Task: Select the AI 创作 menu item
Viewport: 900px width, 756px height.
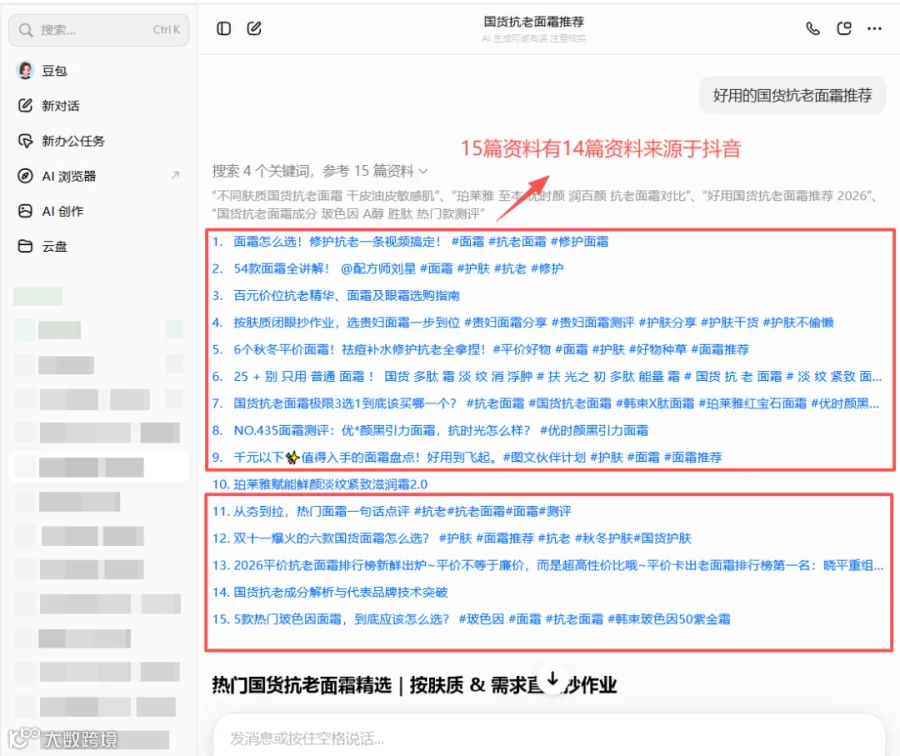Action: pos(99,211)
